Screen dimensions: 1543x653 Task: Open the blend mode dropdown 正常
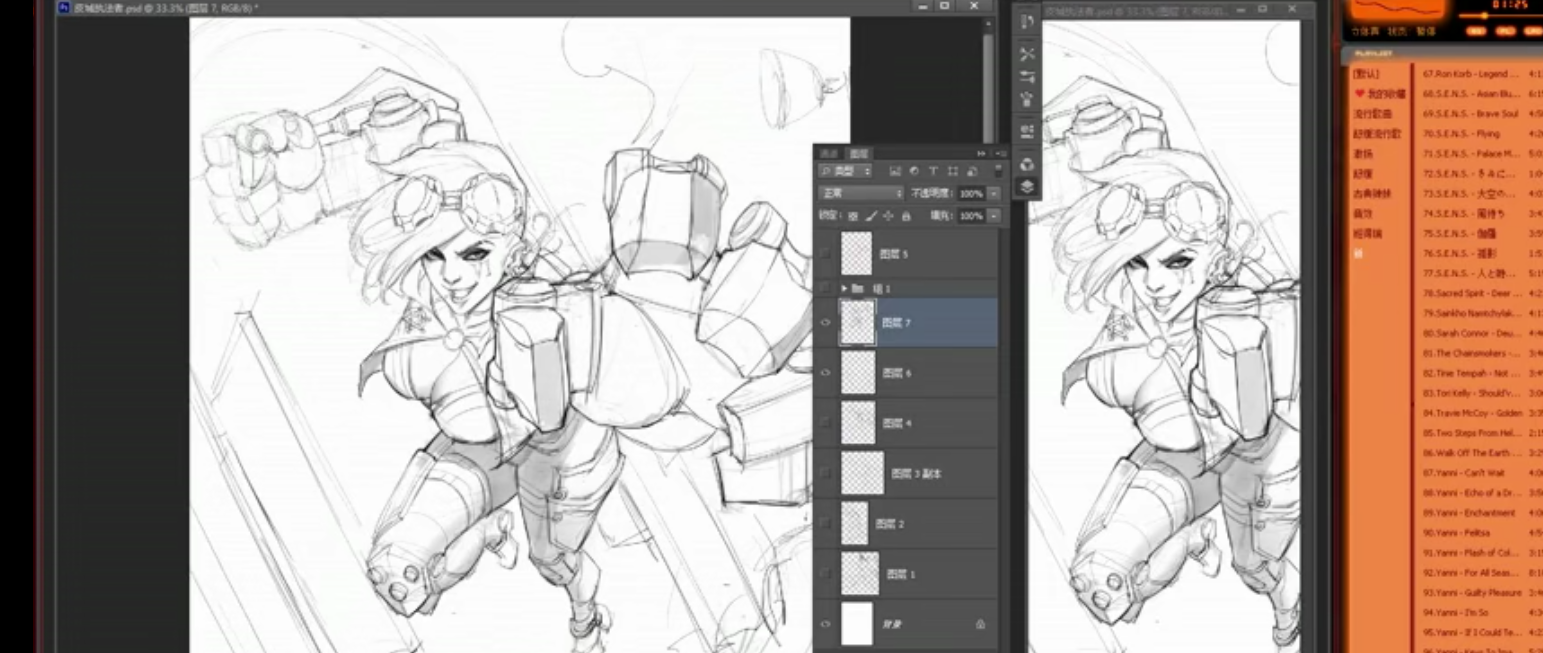860,193
